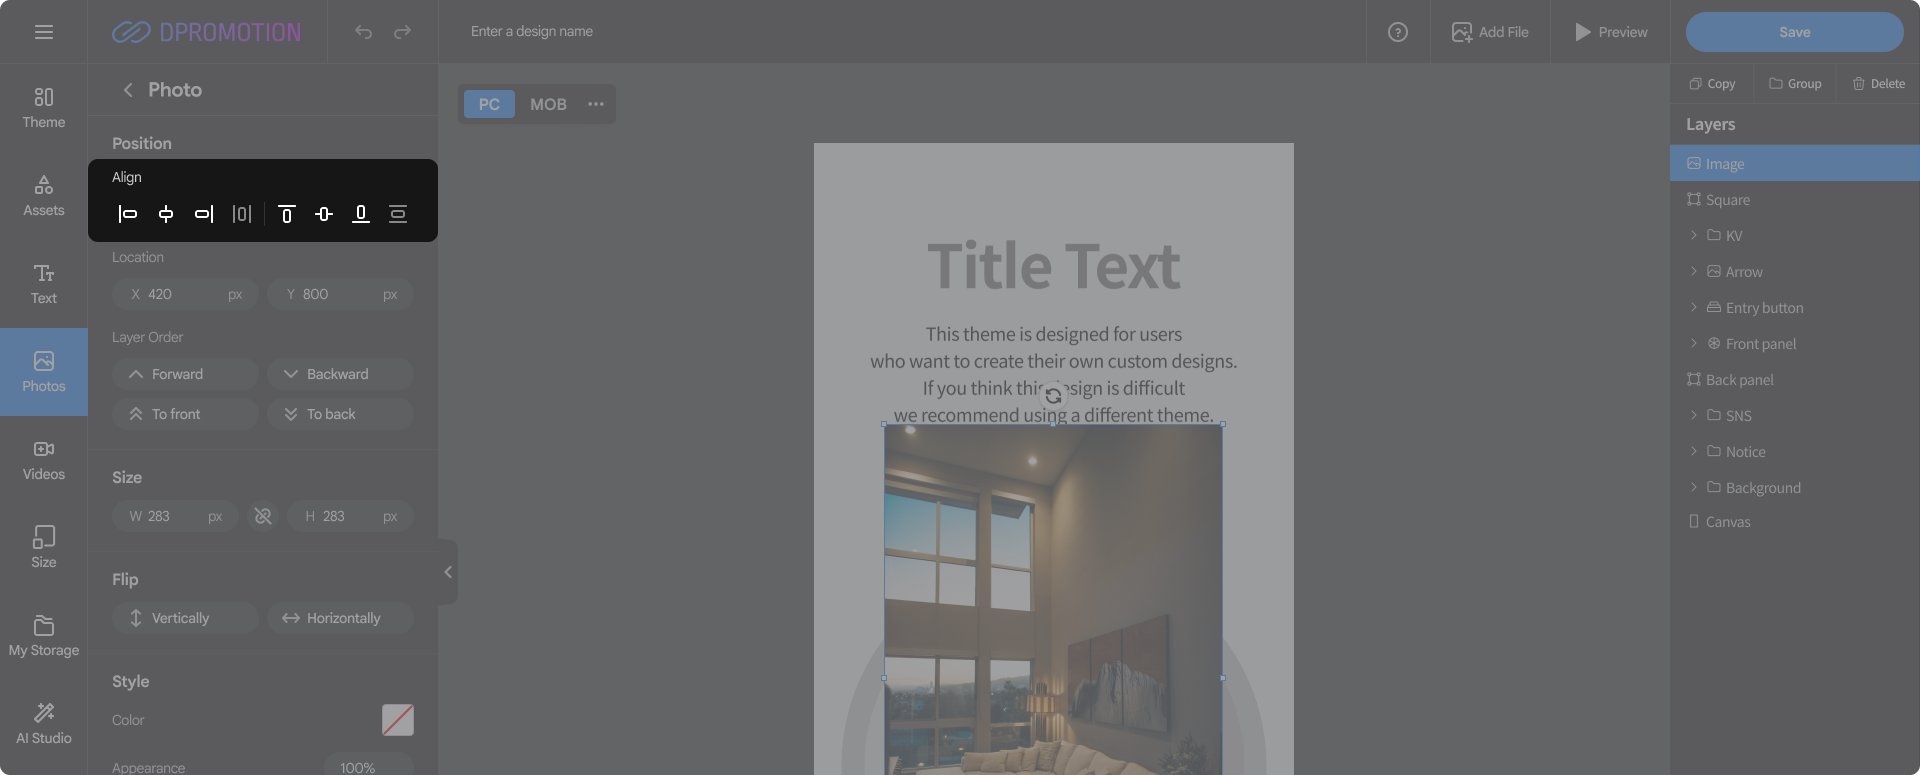Image resolution: width=1920 pixels, height=775 pixels.
Task: Open the Videos sidebar section
Action: coord(44,460)
